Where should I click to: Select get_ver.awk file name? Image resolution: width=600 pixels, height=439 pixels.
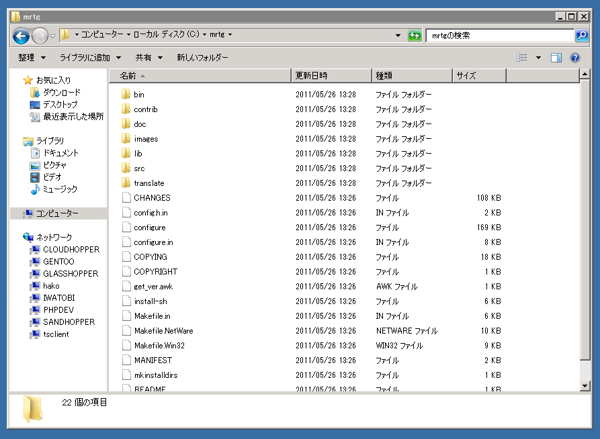click(x=153, y=286)
